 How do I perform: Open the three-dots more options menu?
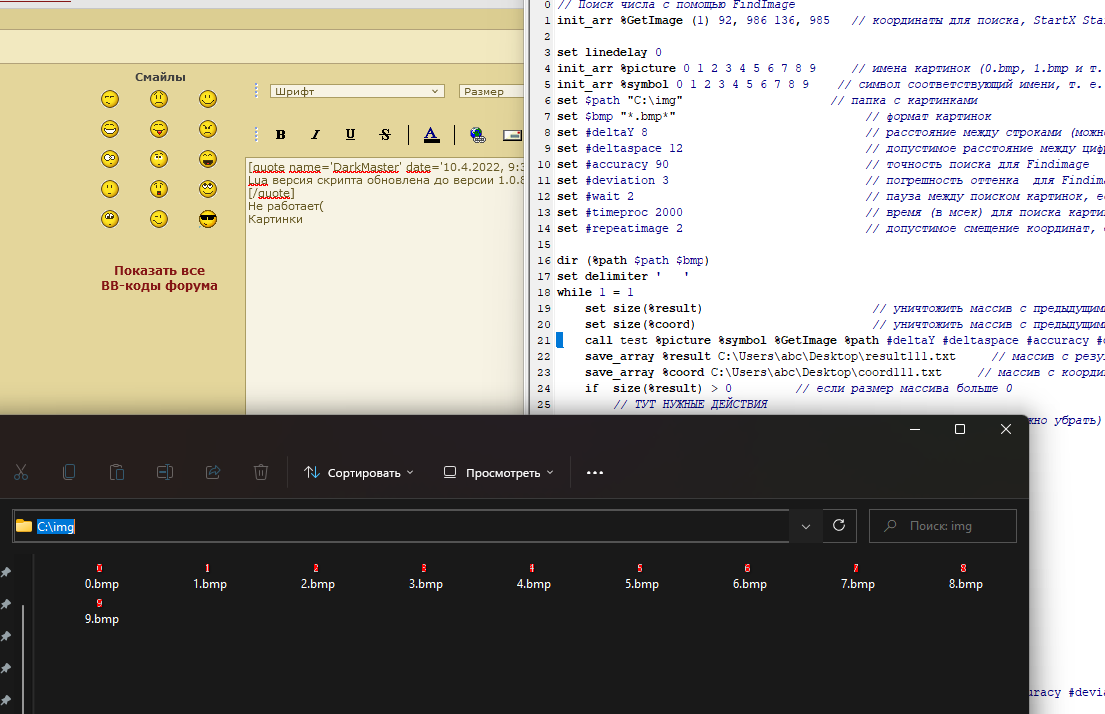pyautogui.click(x=595, y=472)
